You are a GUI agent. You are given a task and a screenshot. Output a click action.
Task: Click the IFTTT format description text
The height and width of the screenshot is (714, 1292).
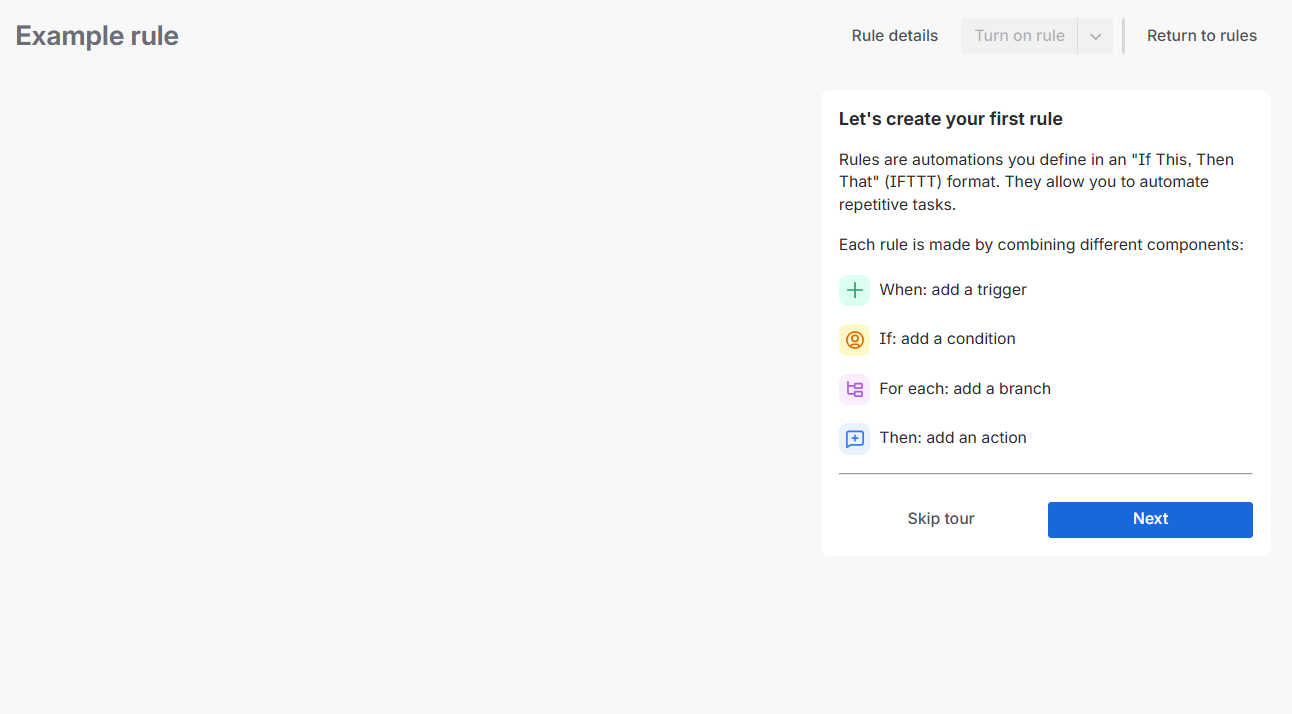(x=1035, y=181)
